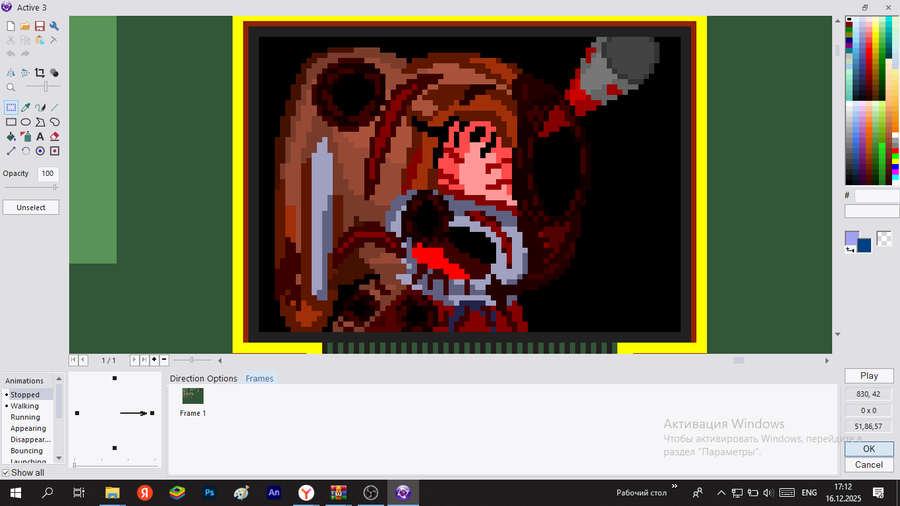
Task: Select the Appearing animation
Action: (x=28, y=429)
